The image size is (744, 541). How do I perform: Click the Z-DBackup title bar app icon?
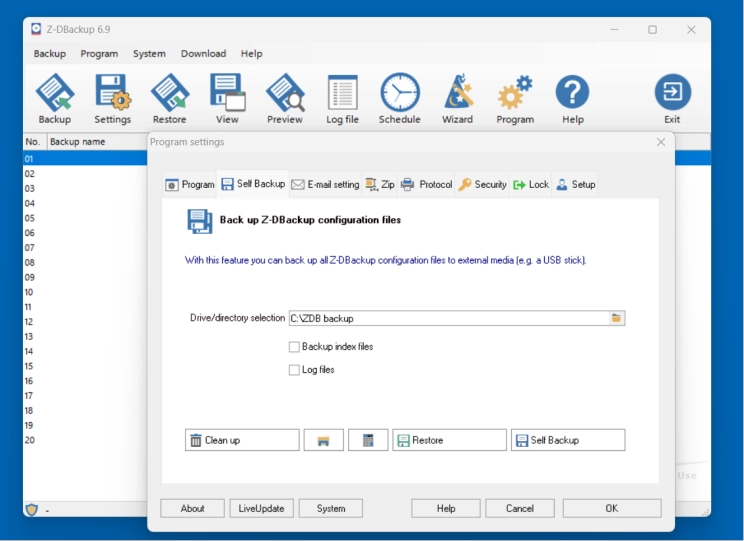(36, 29)
